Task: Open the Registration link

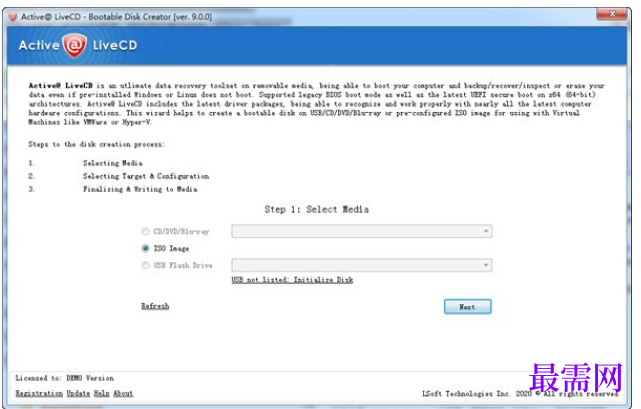Action: click(x=39, y=393)
